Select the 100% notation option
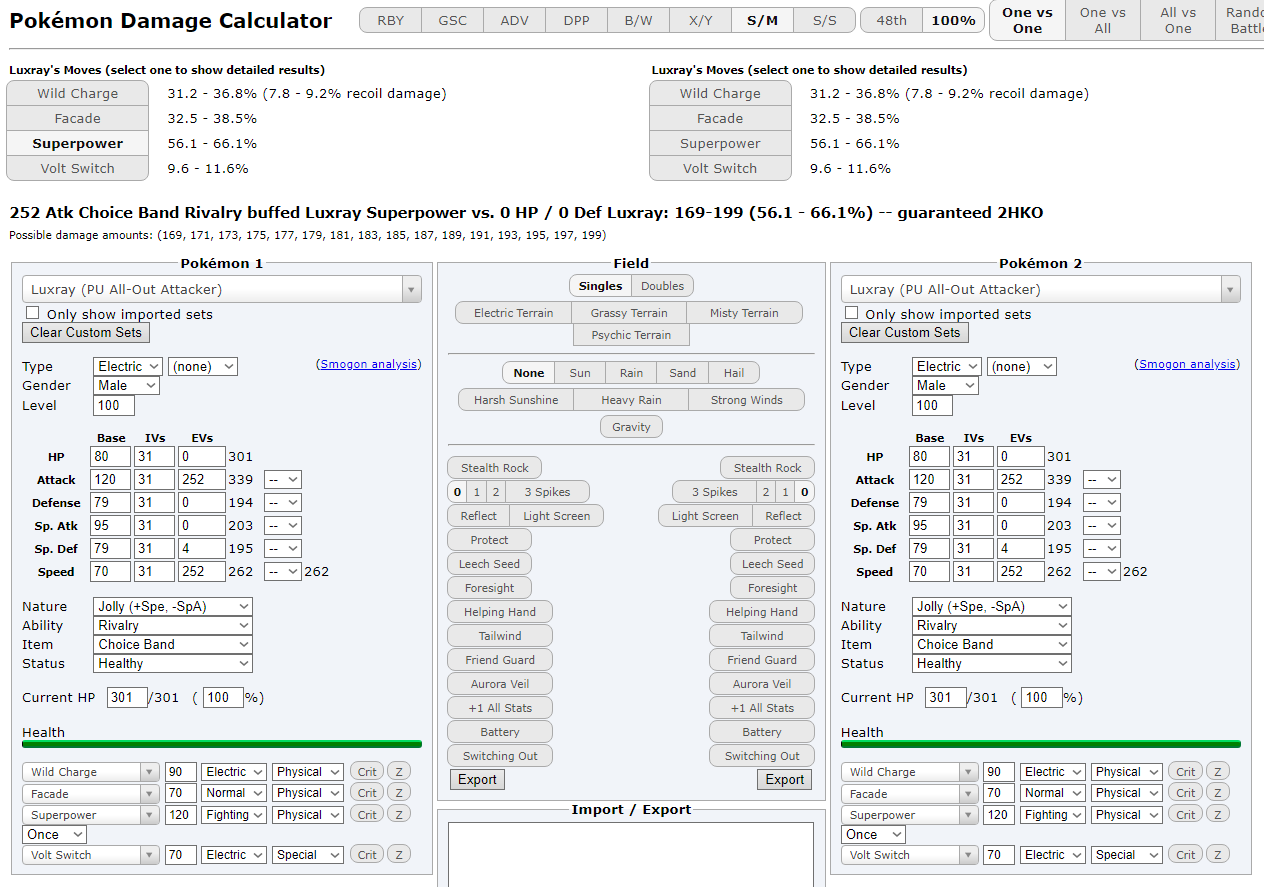Image resolution: width=1264 pixels, height=887 pixels. (953, 20)
